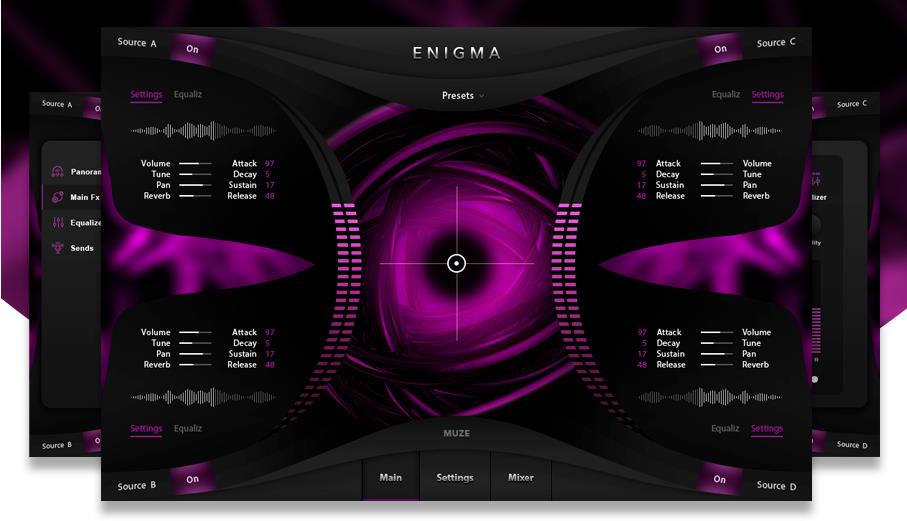
Task: Click Source A's Tune slider
Action: 195,174
